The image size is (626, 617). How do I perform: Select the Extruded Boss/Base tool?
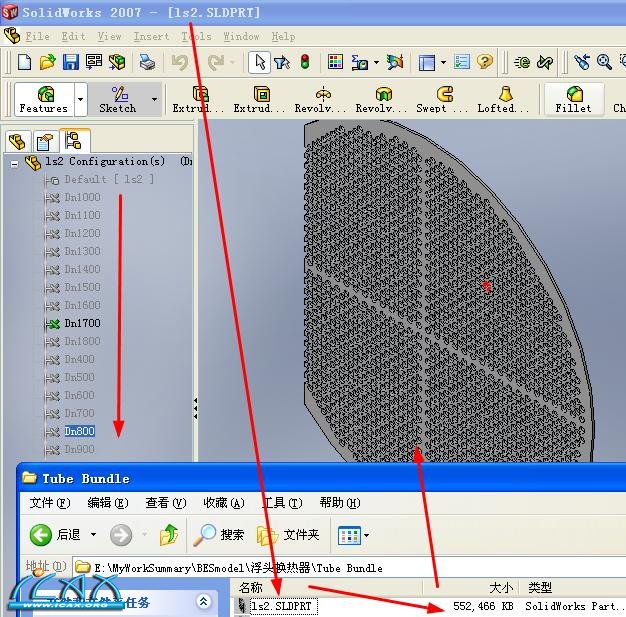200,99
